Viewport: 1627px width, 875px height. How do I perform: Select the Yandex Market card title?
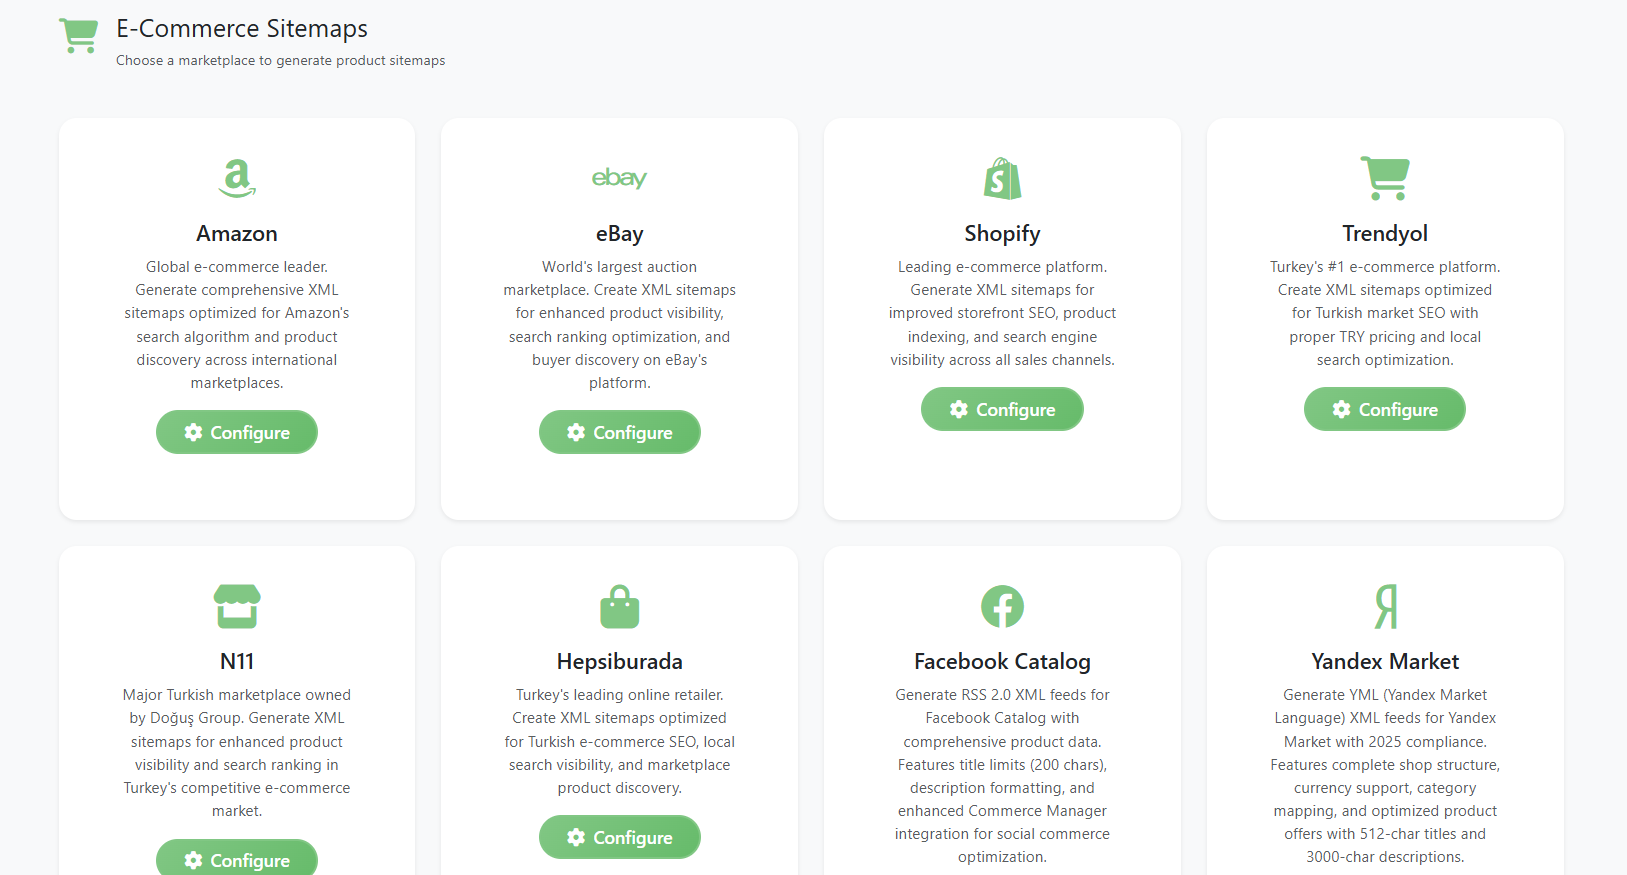coord(1385,661)
